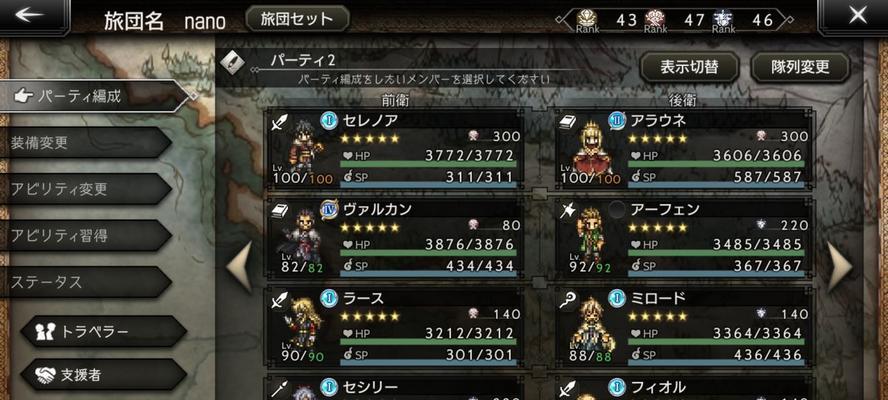This screenshot has width=888, height=400.
Task: Go back with the top-left arrow
Action: pos(31,15)
